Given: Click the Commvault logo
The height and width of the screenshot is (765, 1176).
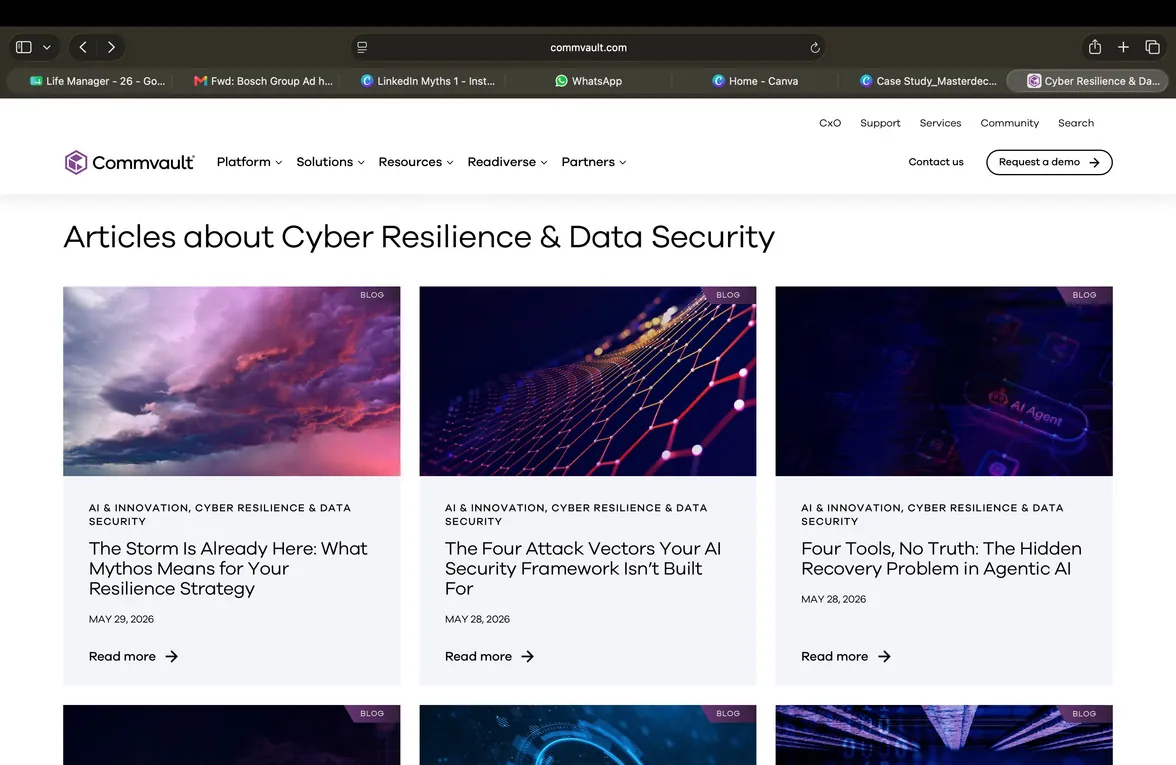Looking at the screenshot, I should tap(130, 162).
